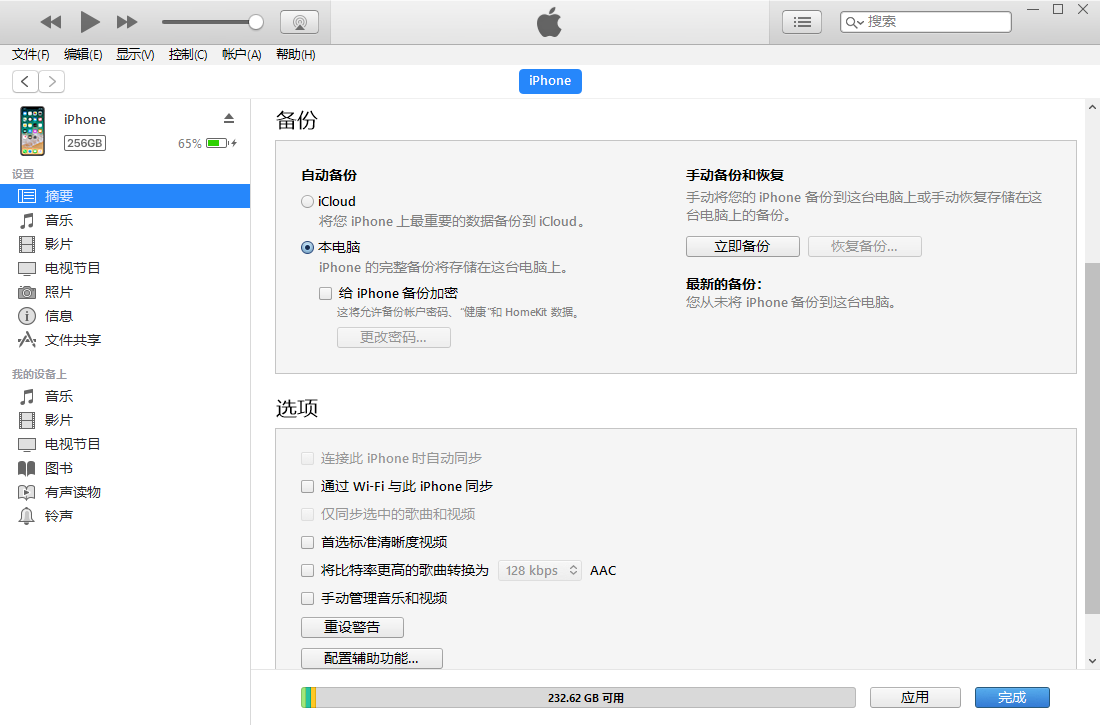Adjust the volume slider knob

[x=256, y=22]
